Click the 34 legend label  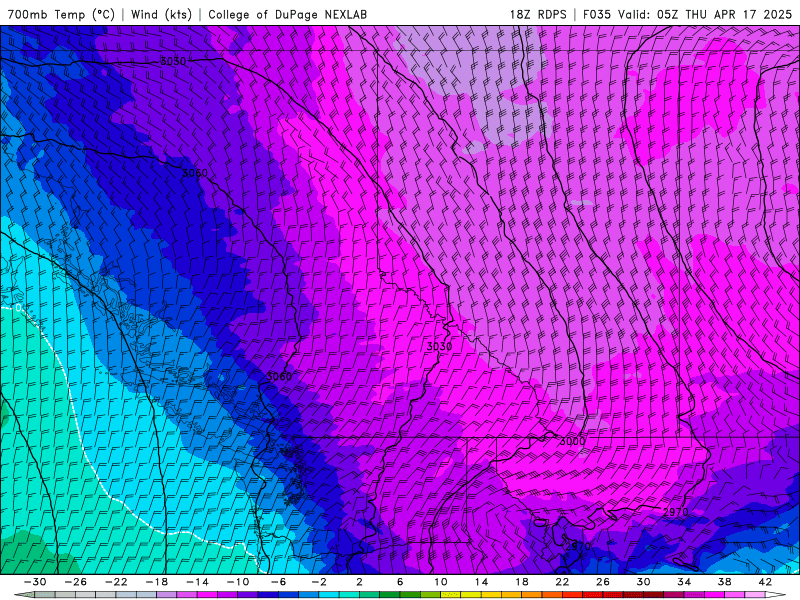pos(684,582)
